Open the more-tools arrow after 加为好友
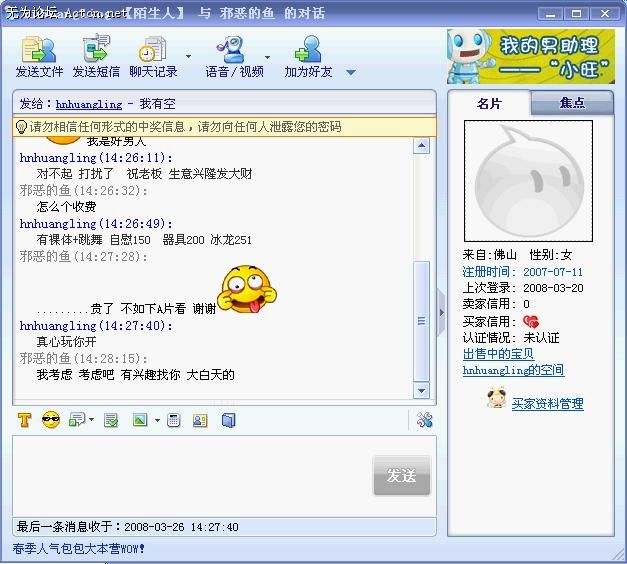 pyautogui.click(x=350, y=72)
